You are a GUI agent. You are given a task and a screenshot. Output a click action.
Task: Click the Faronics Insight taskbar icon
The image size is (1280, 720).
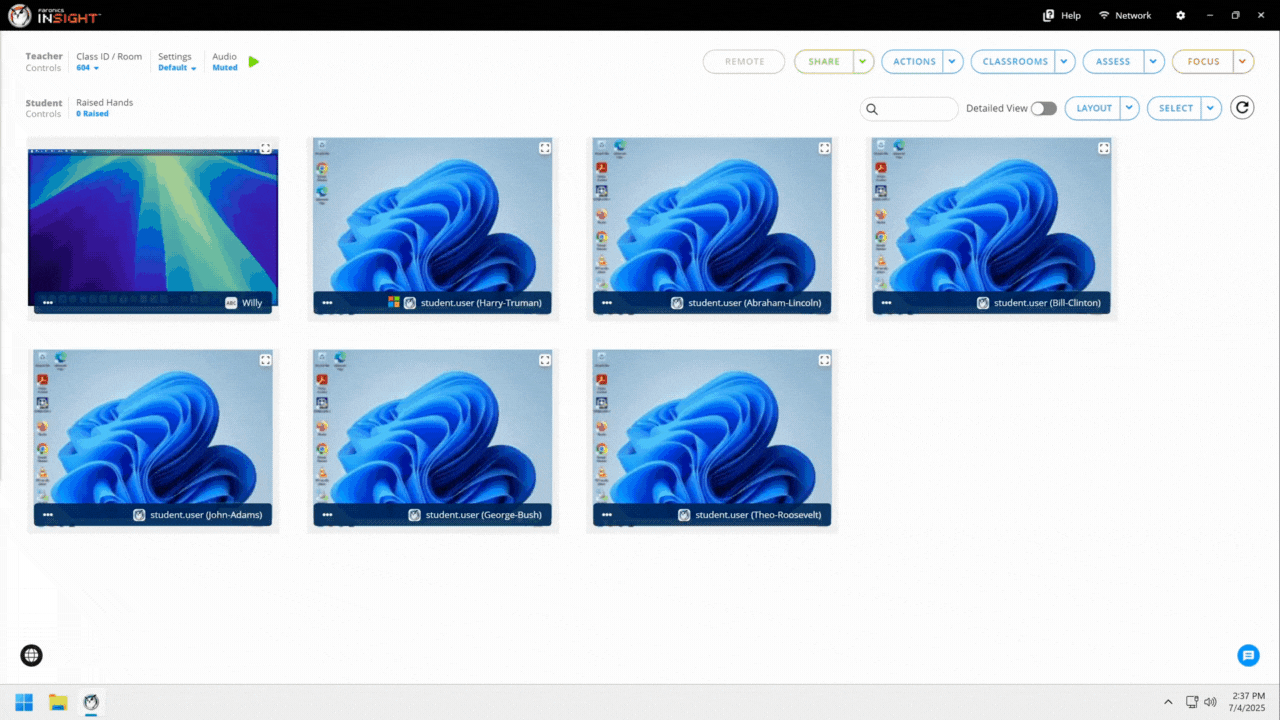(91, 702)
